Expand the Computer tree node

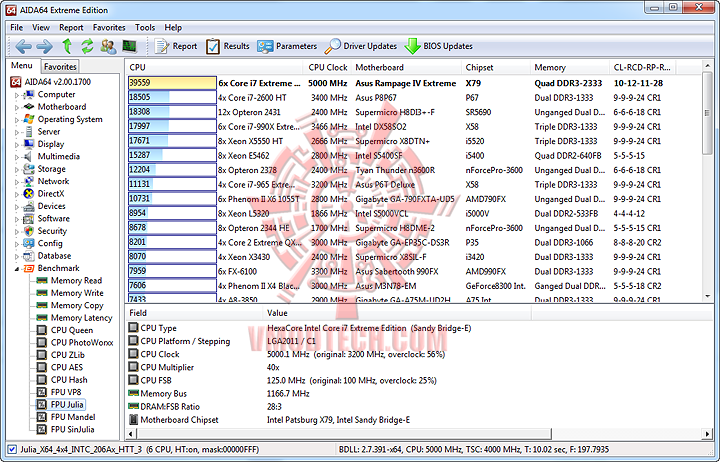coord(17,95)
